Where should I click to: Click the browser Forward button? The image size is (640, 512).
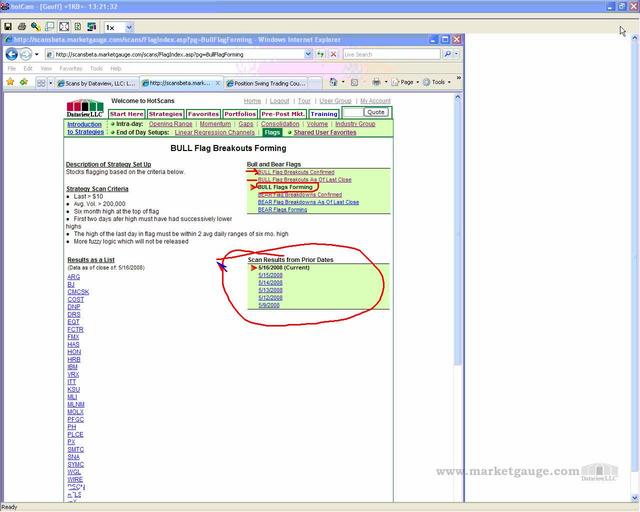[26, 54]
